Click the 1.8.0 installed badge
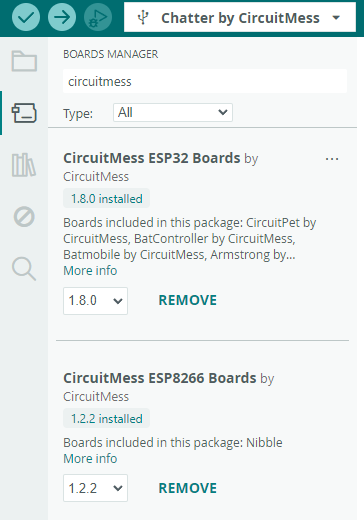Viewport: 364px width, 520px height. 107,199
